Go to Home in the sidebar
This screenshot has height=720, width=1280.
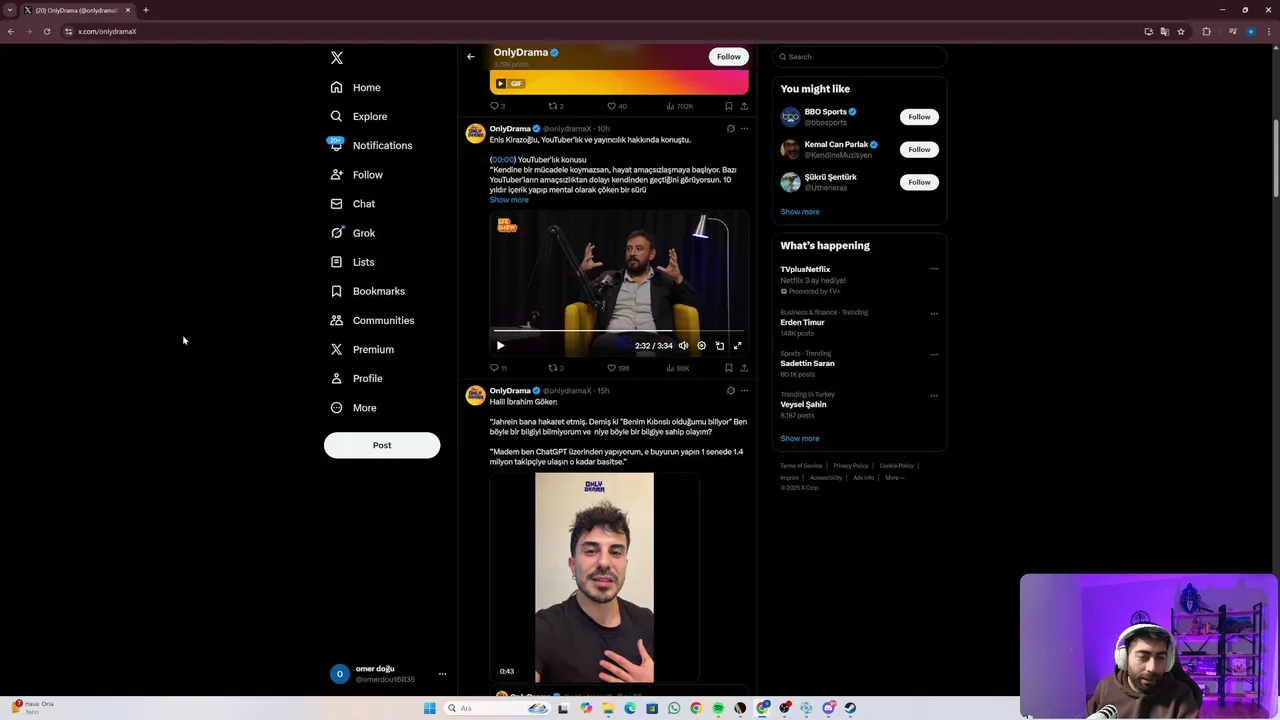(356, 87)
